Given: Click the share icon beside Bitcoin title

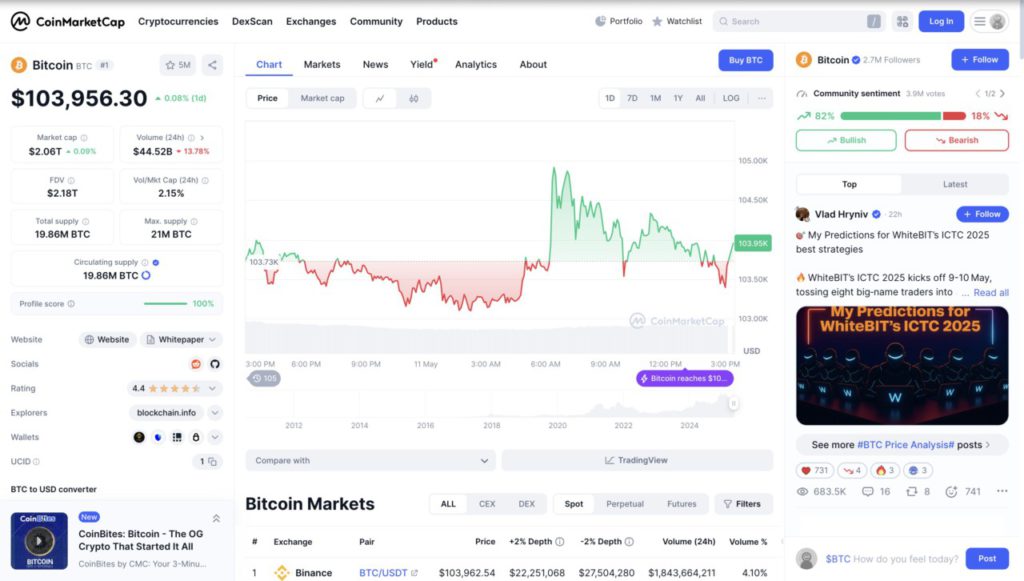Looking at the screenshot, I should (x=212, y=65).
